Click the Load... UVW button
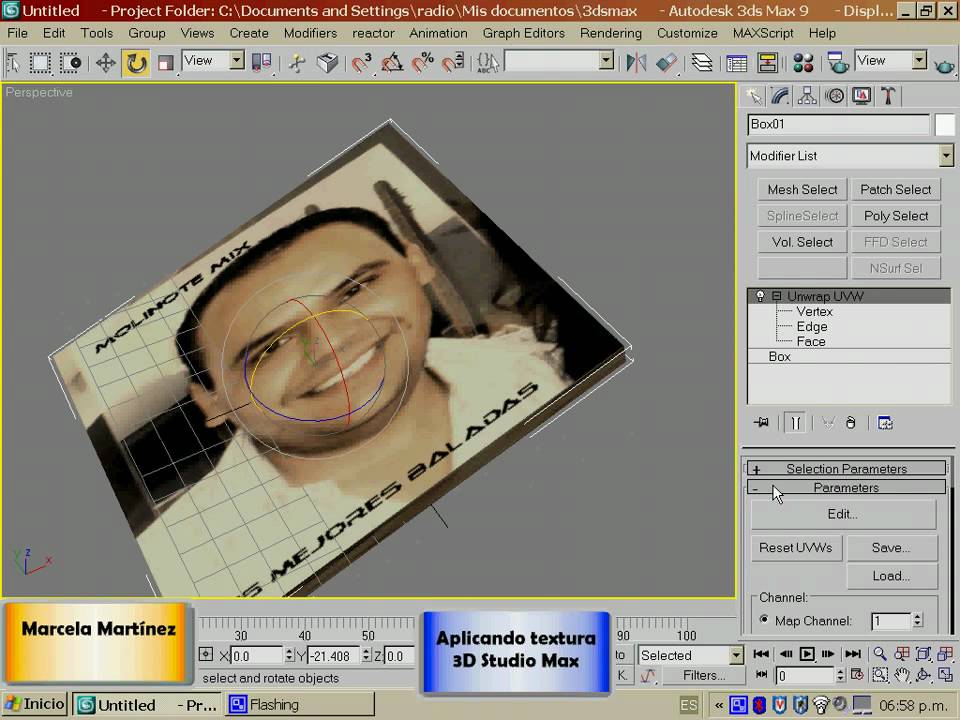 891,576
